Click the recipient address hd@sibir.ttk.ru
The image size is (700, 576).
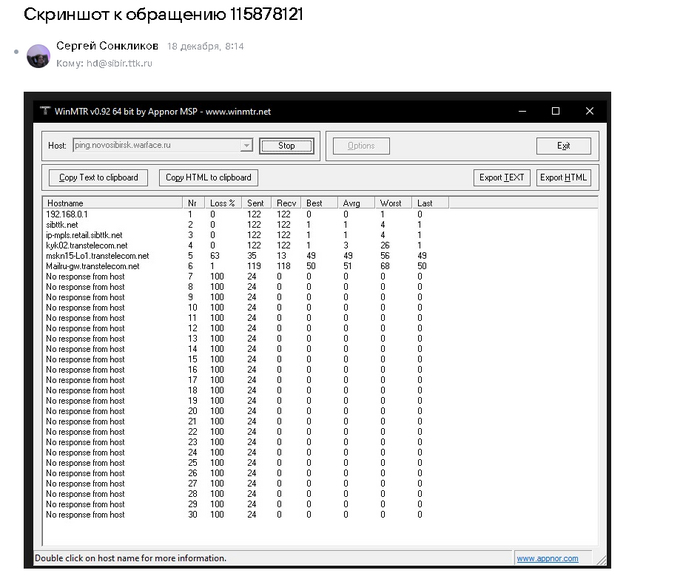[x=119, y=63]
